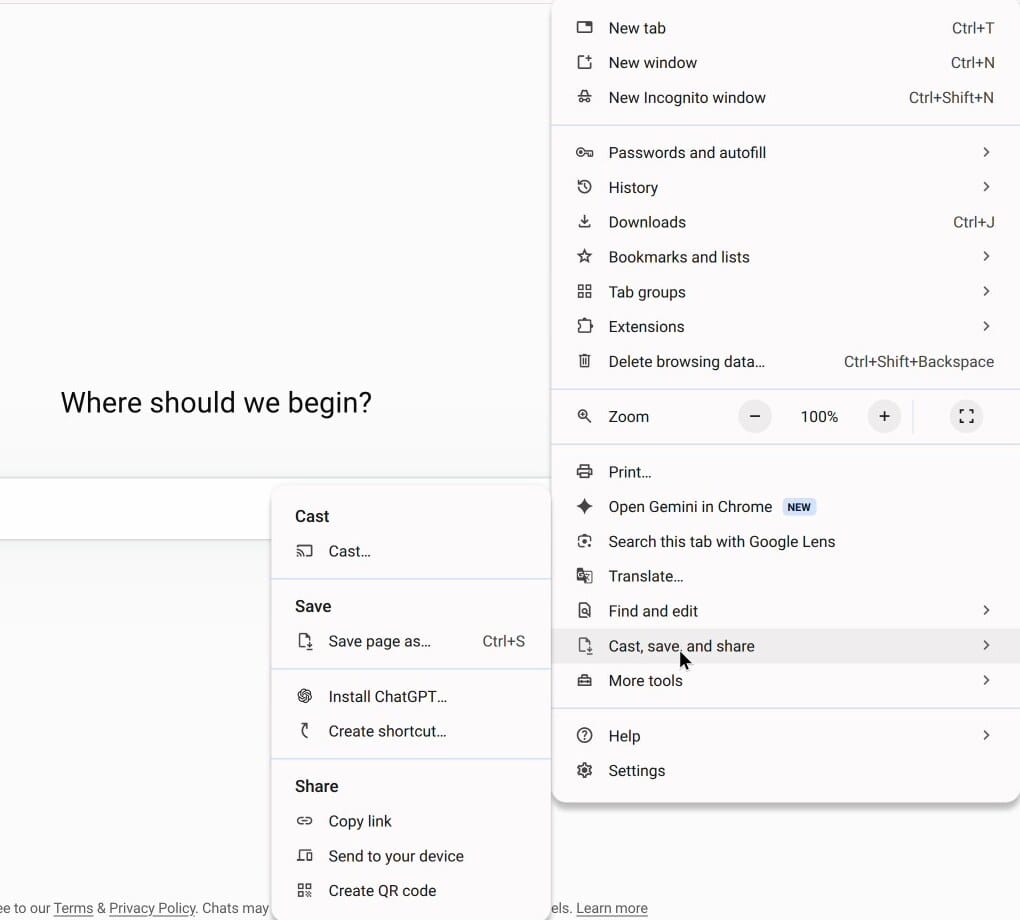Click the Find and edit icon
This screenshot has width=1020, height=920.
pyautogui.click(x=584, y=610)
